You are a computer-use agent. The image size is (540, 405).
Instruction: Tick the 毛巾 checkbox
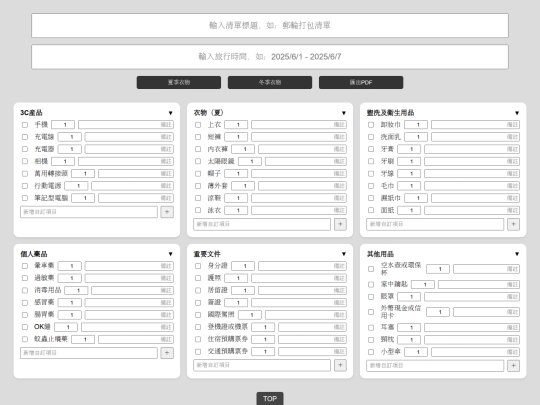click(x=371, y=186)
